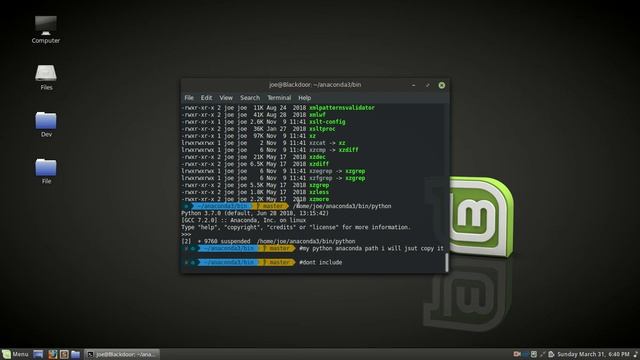Open the calendar clock showing Sunday March 31
The height and width of the screenshot is (360, 640).
[x=593, y=354]
